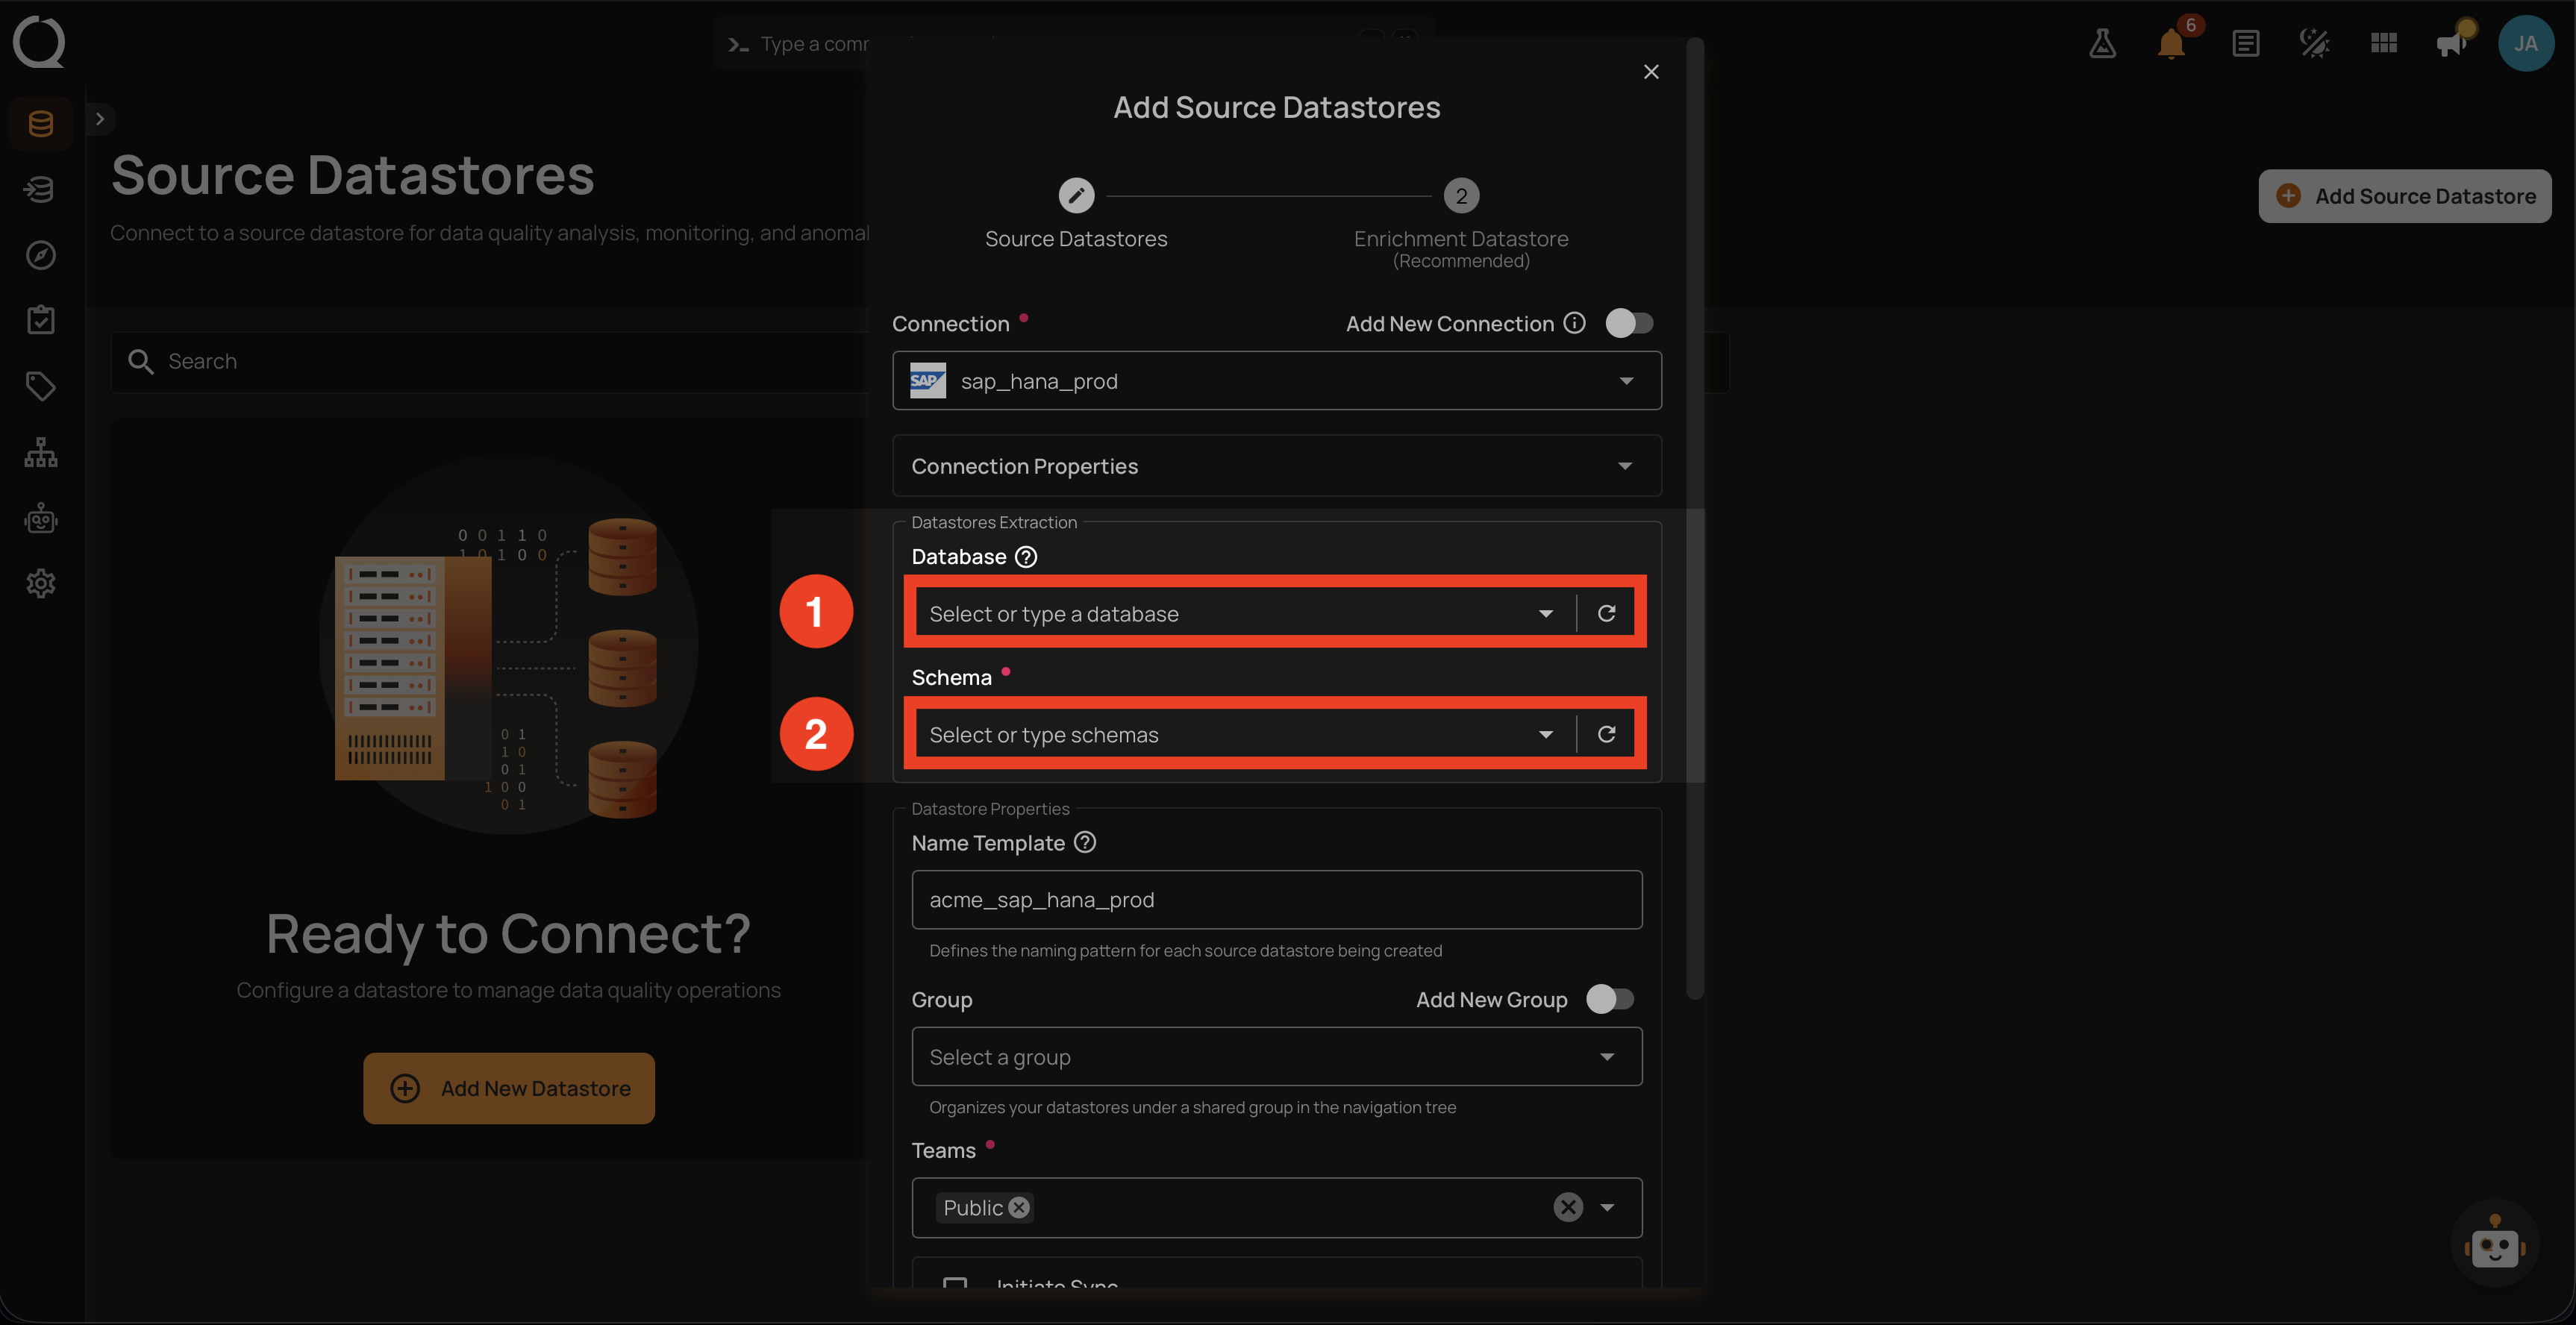
Task: Show info about Add New Connection
Action: click(1575, 323)
